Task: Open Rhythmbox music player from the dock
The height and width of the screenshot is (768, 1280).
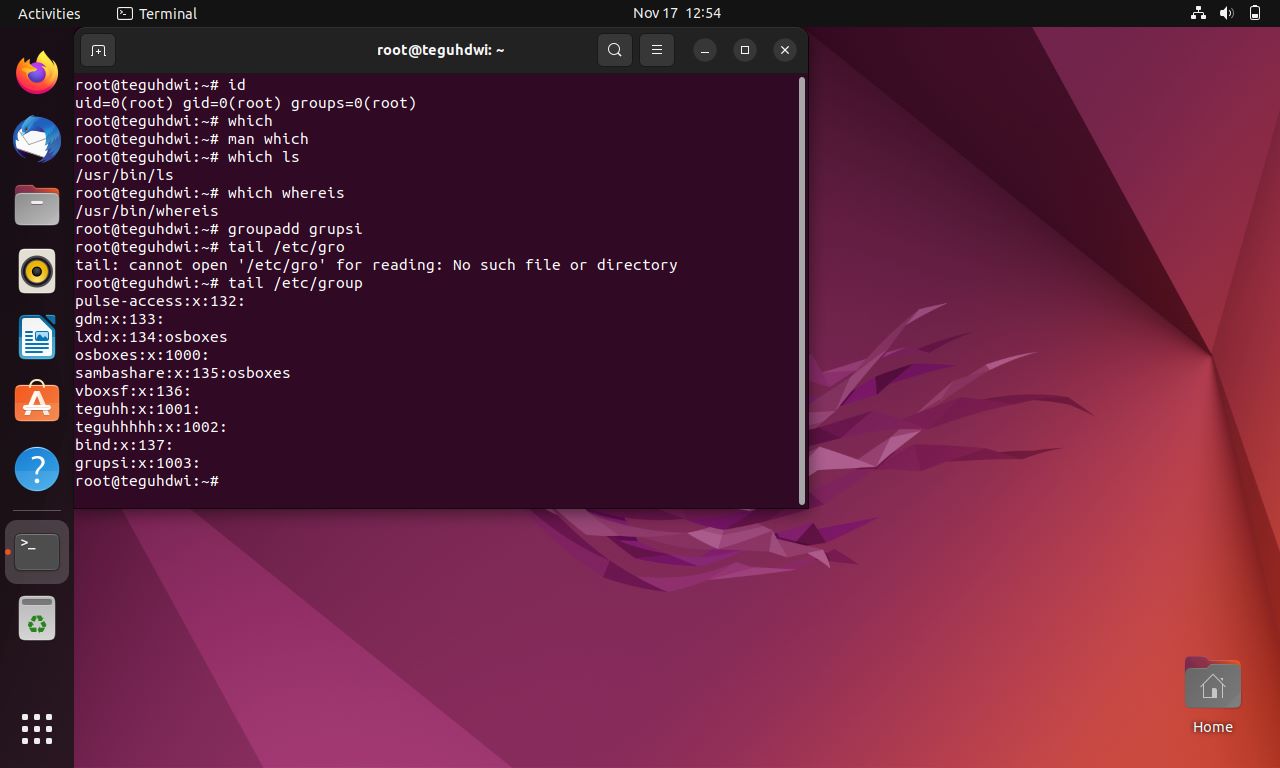Action: pyautogui.click(x=37, y=271)
